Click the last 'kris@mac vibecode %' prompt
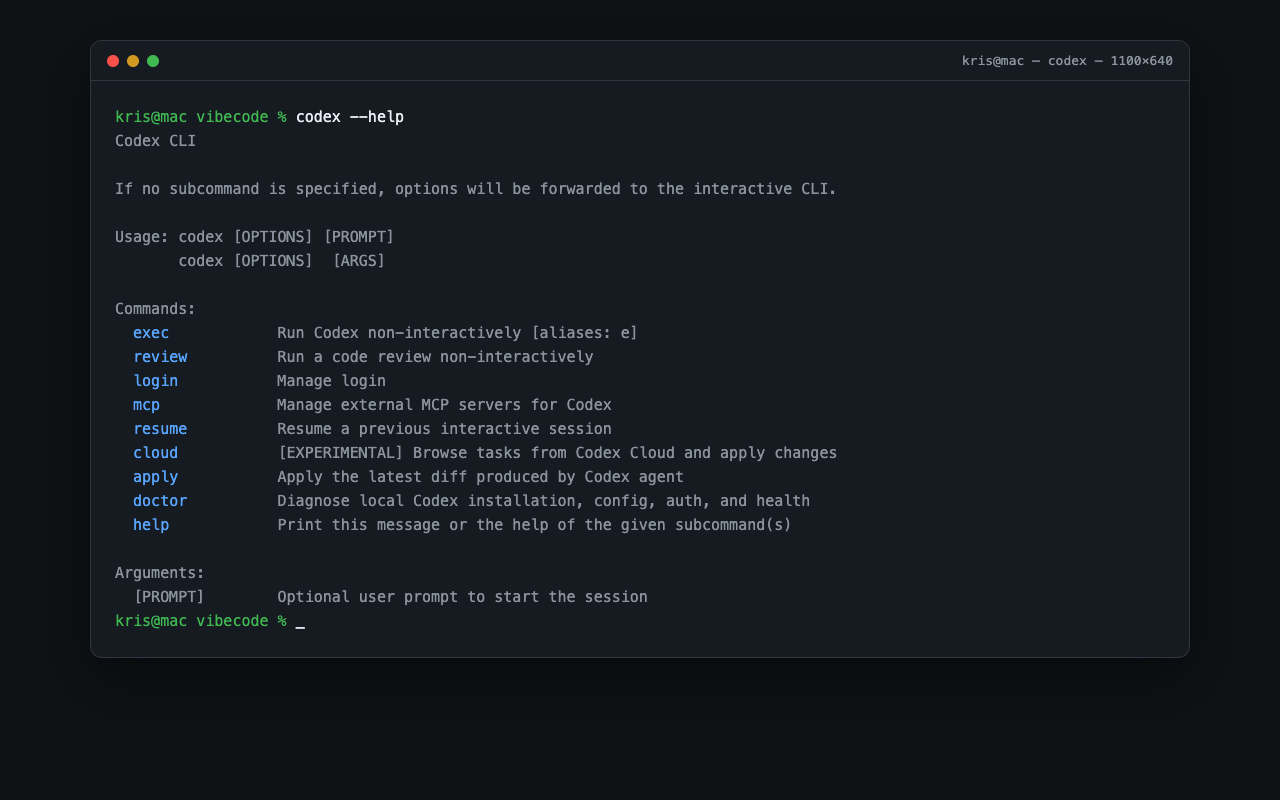 tap(201, 621)
